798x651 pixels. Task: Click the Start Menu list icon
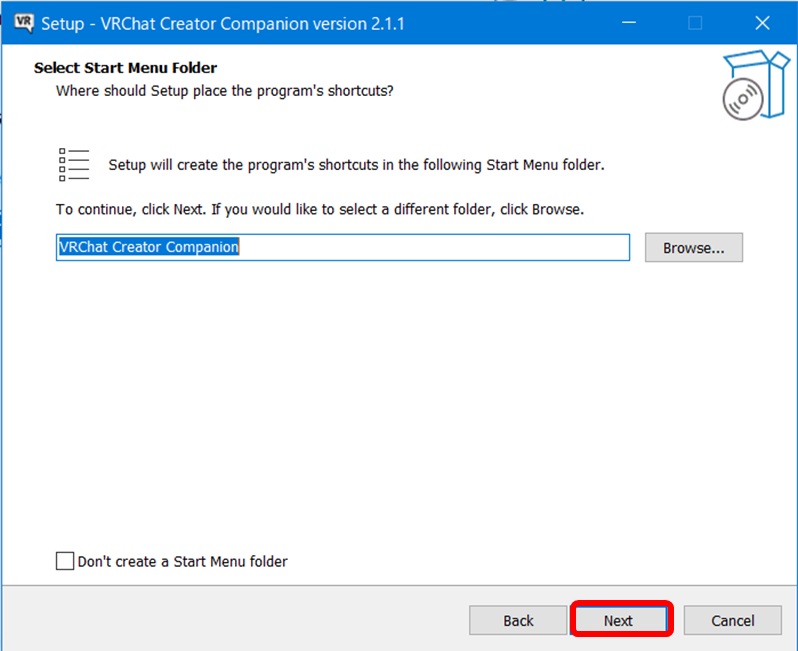click(74, 165)
